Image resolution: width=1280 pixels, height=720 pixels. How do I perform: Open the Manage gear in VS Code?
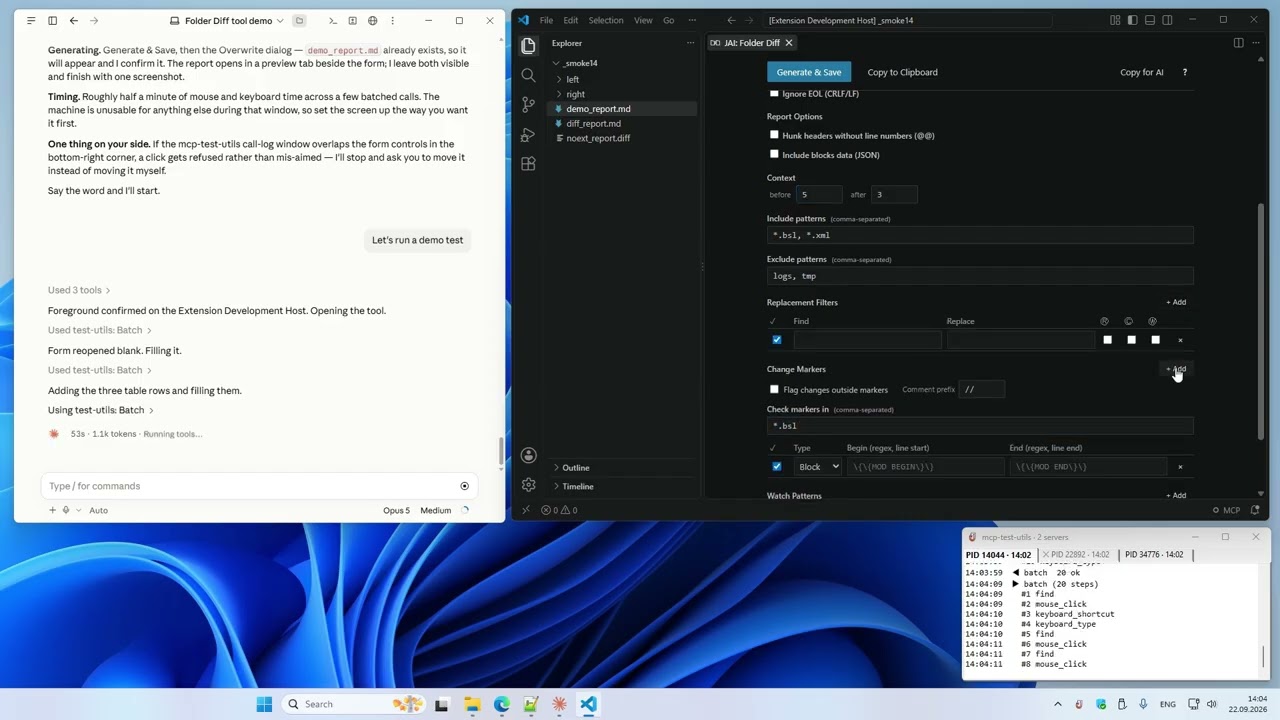pos(528,485)
